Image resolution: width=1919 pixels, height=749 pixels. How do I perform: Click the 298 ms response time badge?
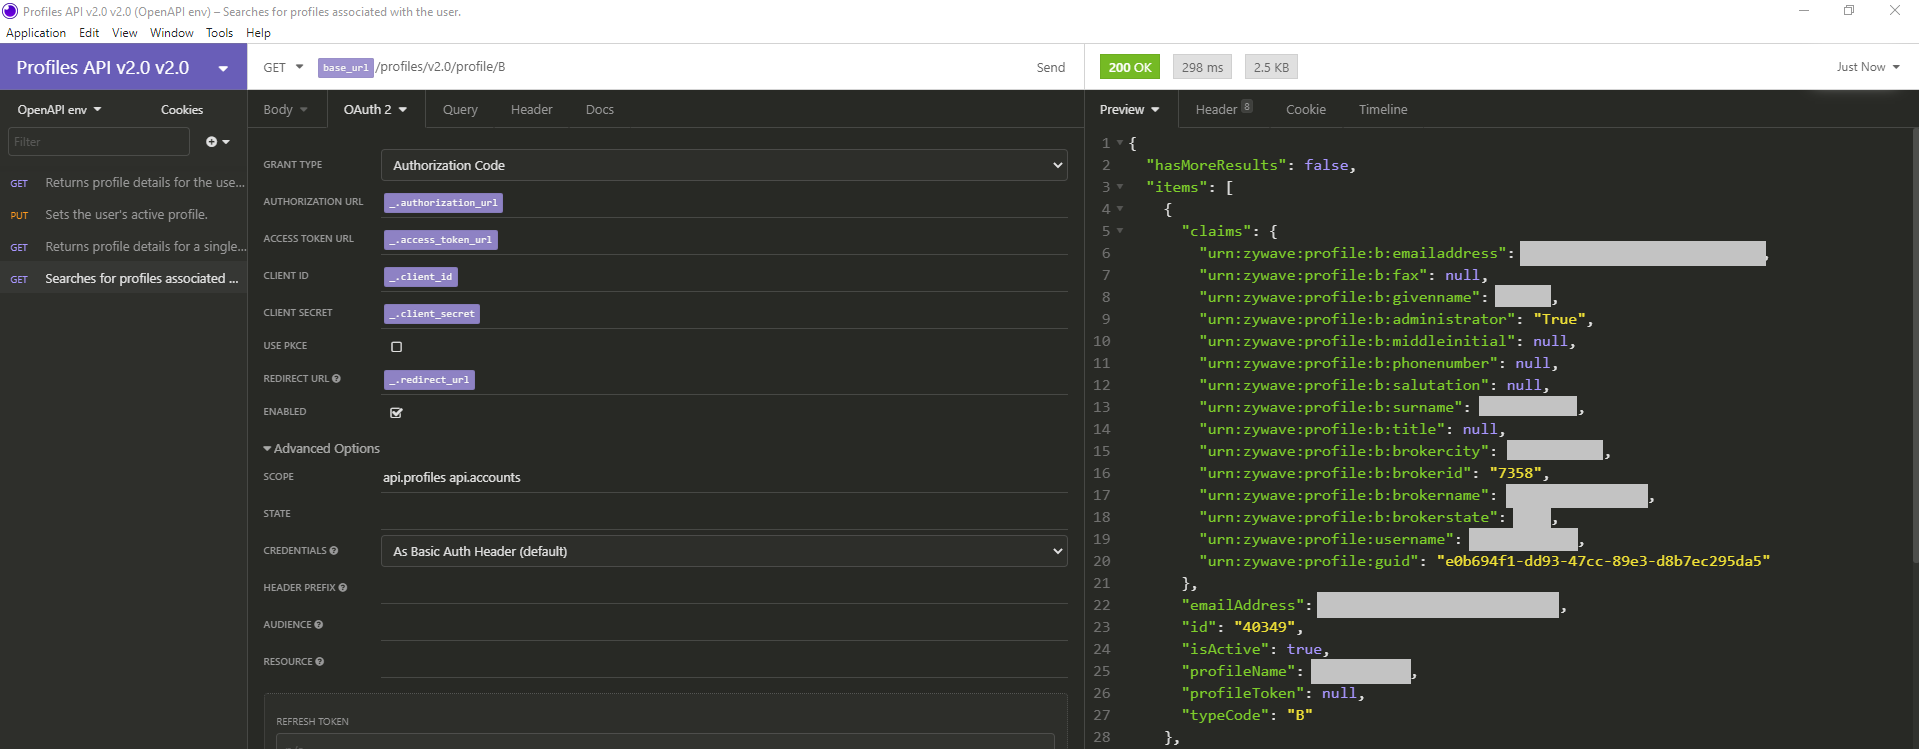1202,67
